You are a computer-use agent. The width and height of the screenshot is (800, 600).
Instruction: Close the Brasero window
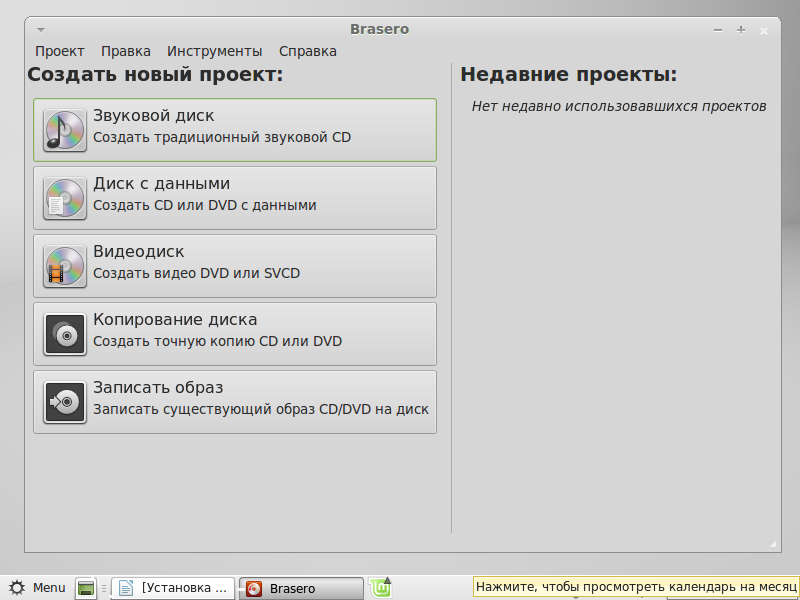click(x=764, y=31)
